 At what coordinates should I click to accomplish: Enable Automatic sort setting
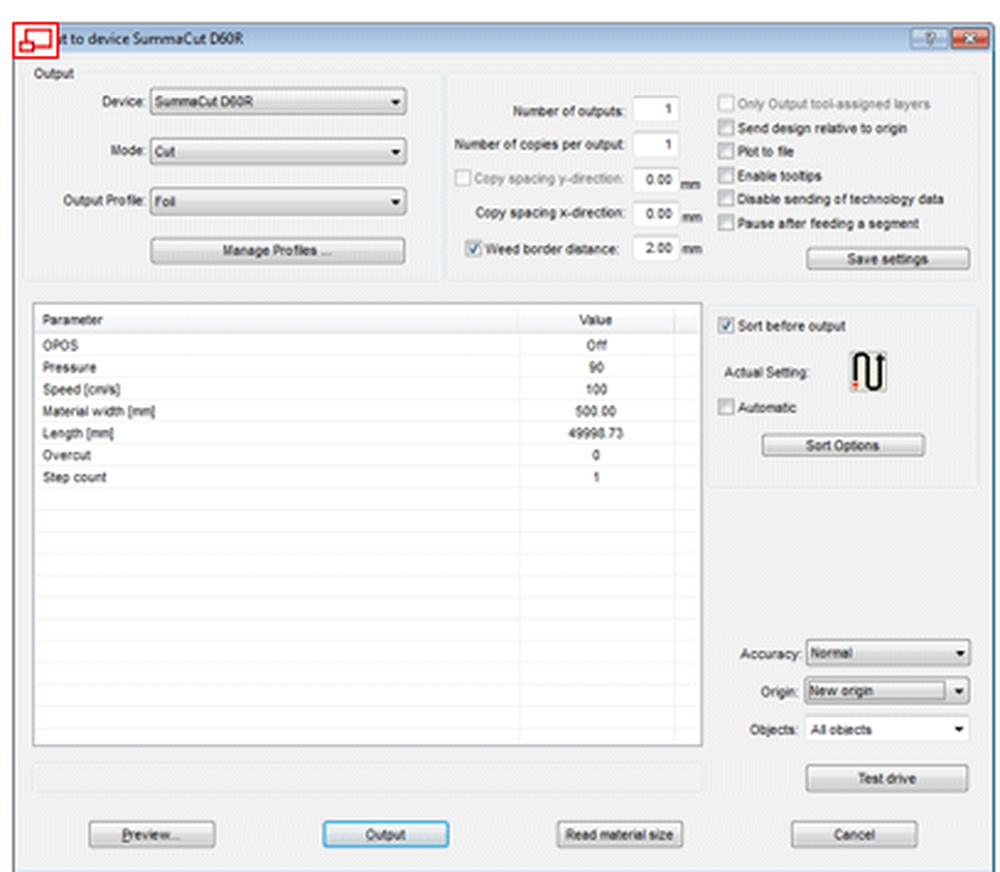(x=726, y=407)
